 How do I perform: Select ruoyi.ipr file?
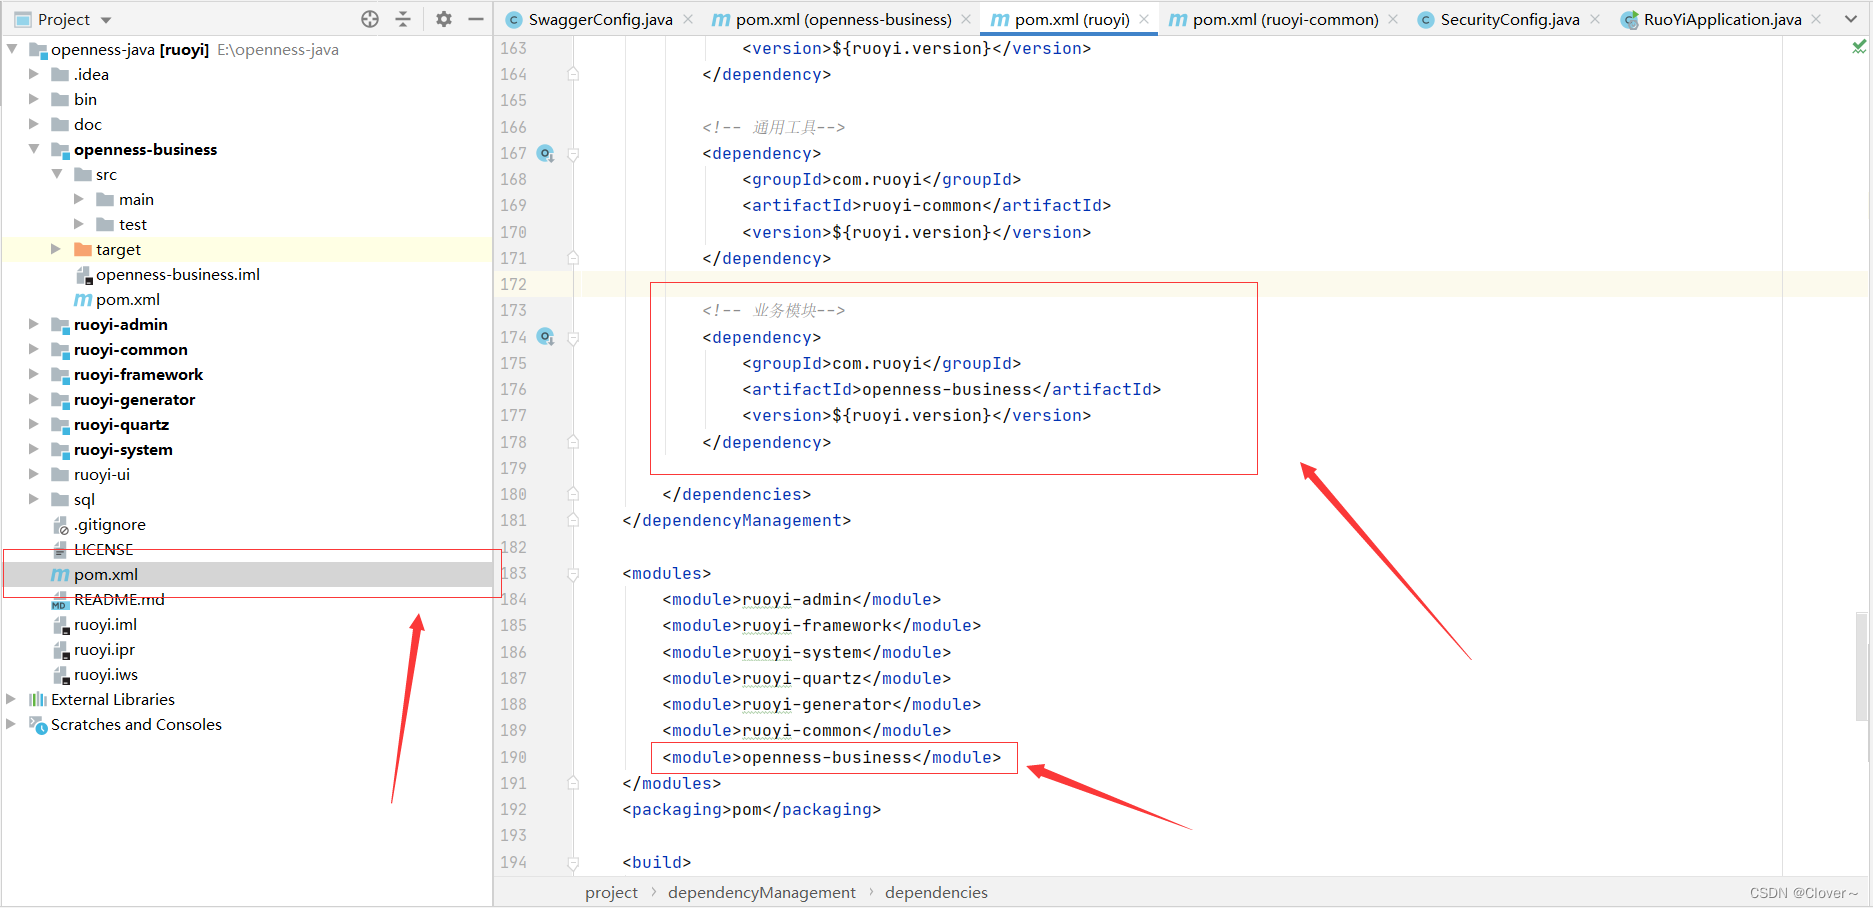pyautogui.click(x=104, y=649)
